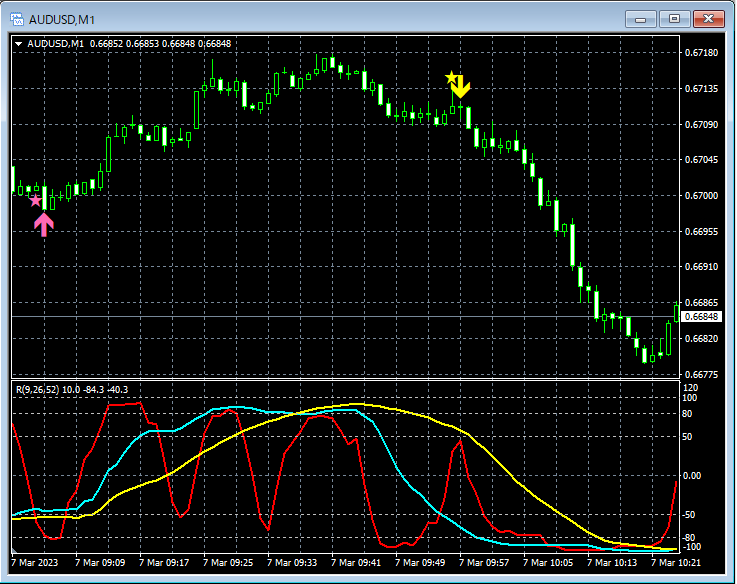The width and height of the screenshot is (737, 584).
Task: Click the chart window icon in title bar
Action: [19, 18]
